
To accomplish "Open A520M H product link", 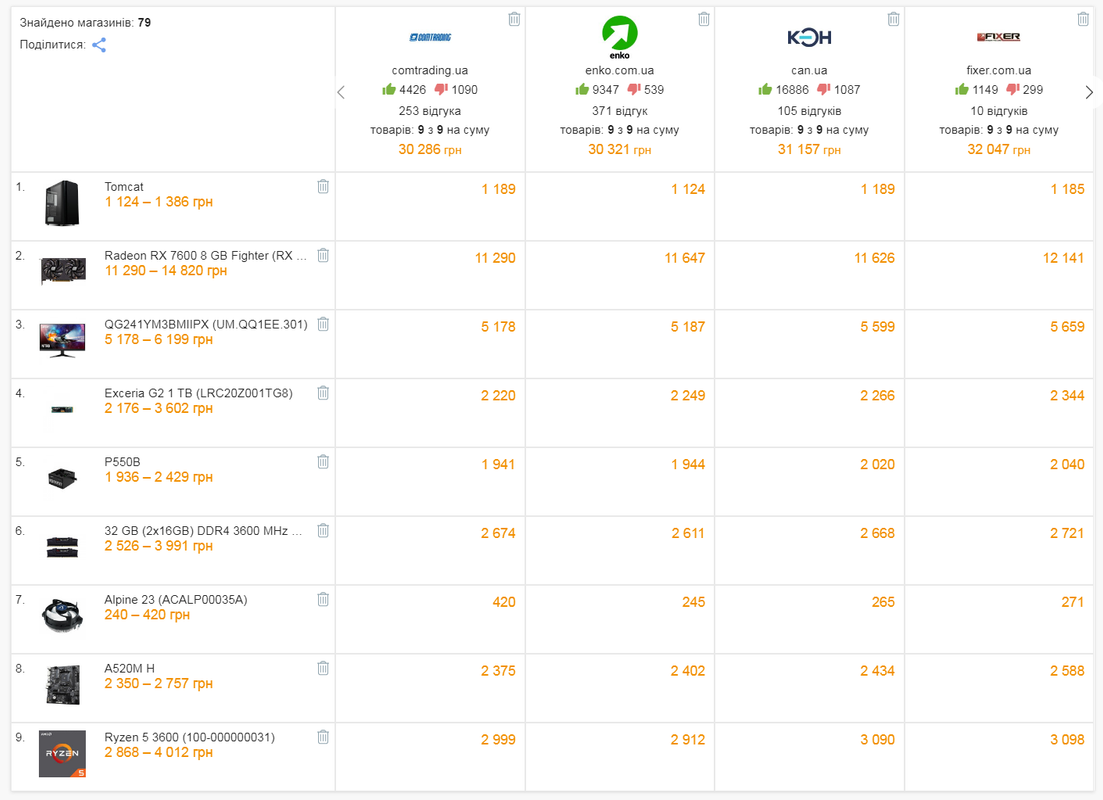I will click(129, 668).
